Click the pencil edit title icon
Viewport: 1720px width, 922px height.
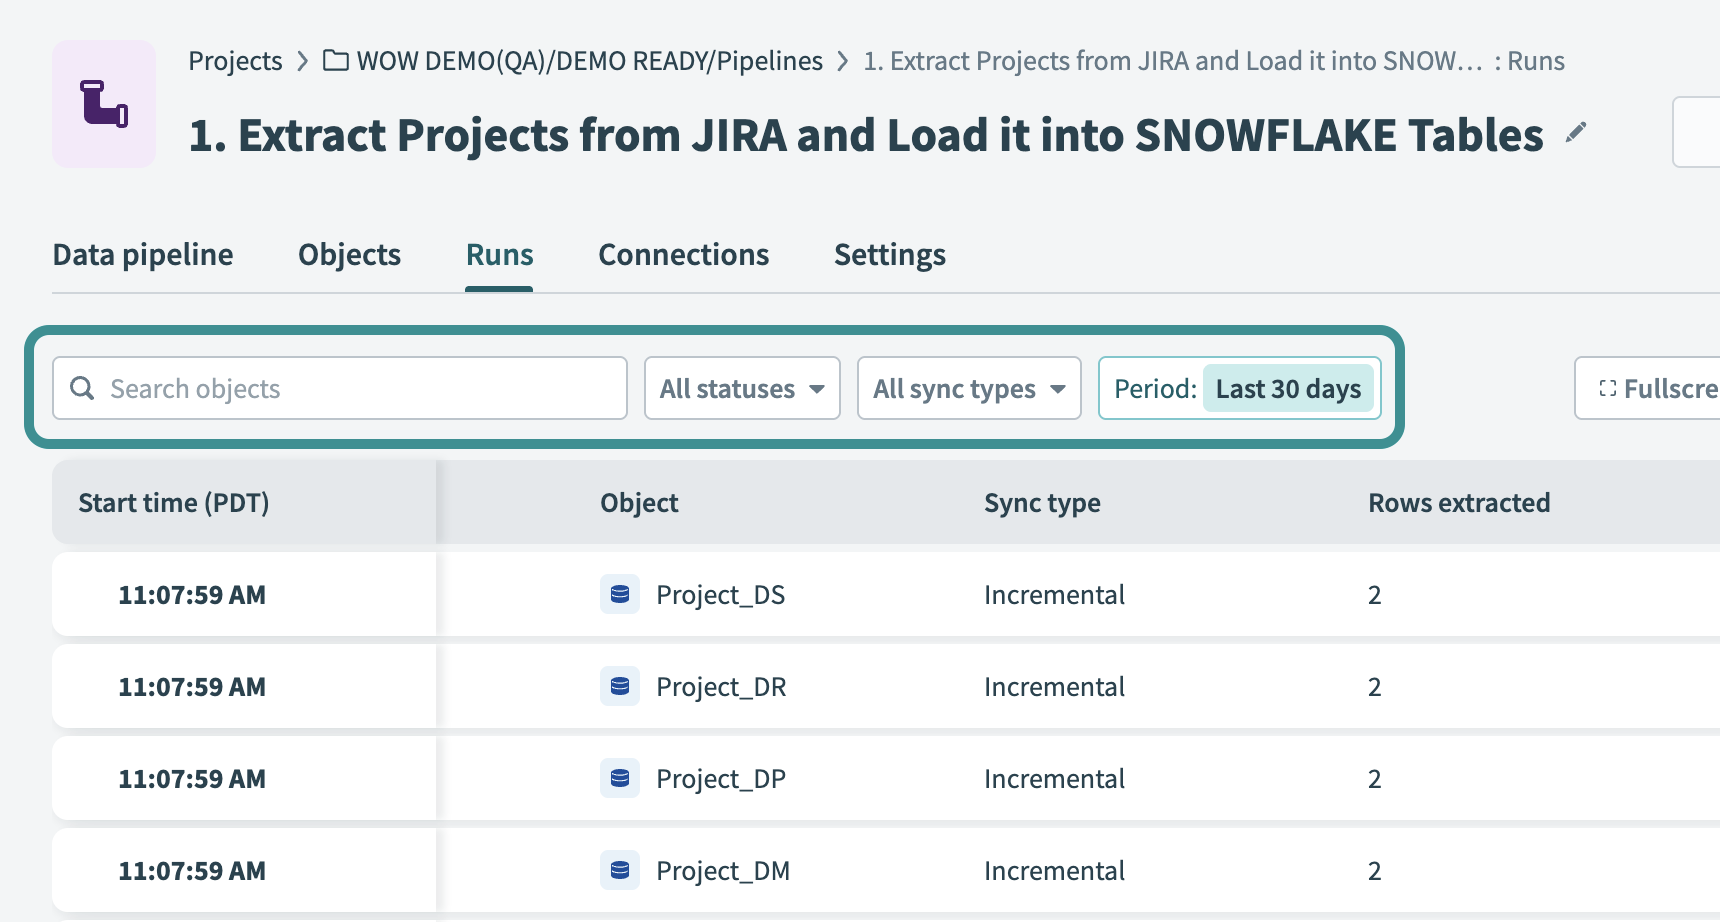[x=1576, y=133]
